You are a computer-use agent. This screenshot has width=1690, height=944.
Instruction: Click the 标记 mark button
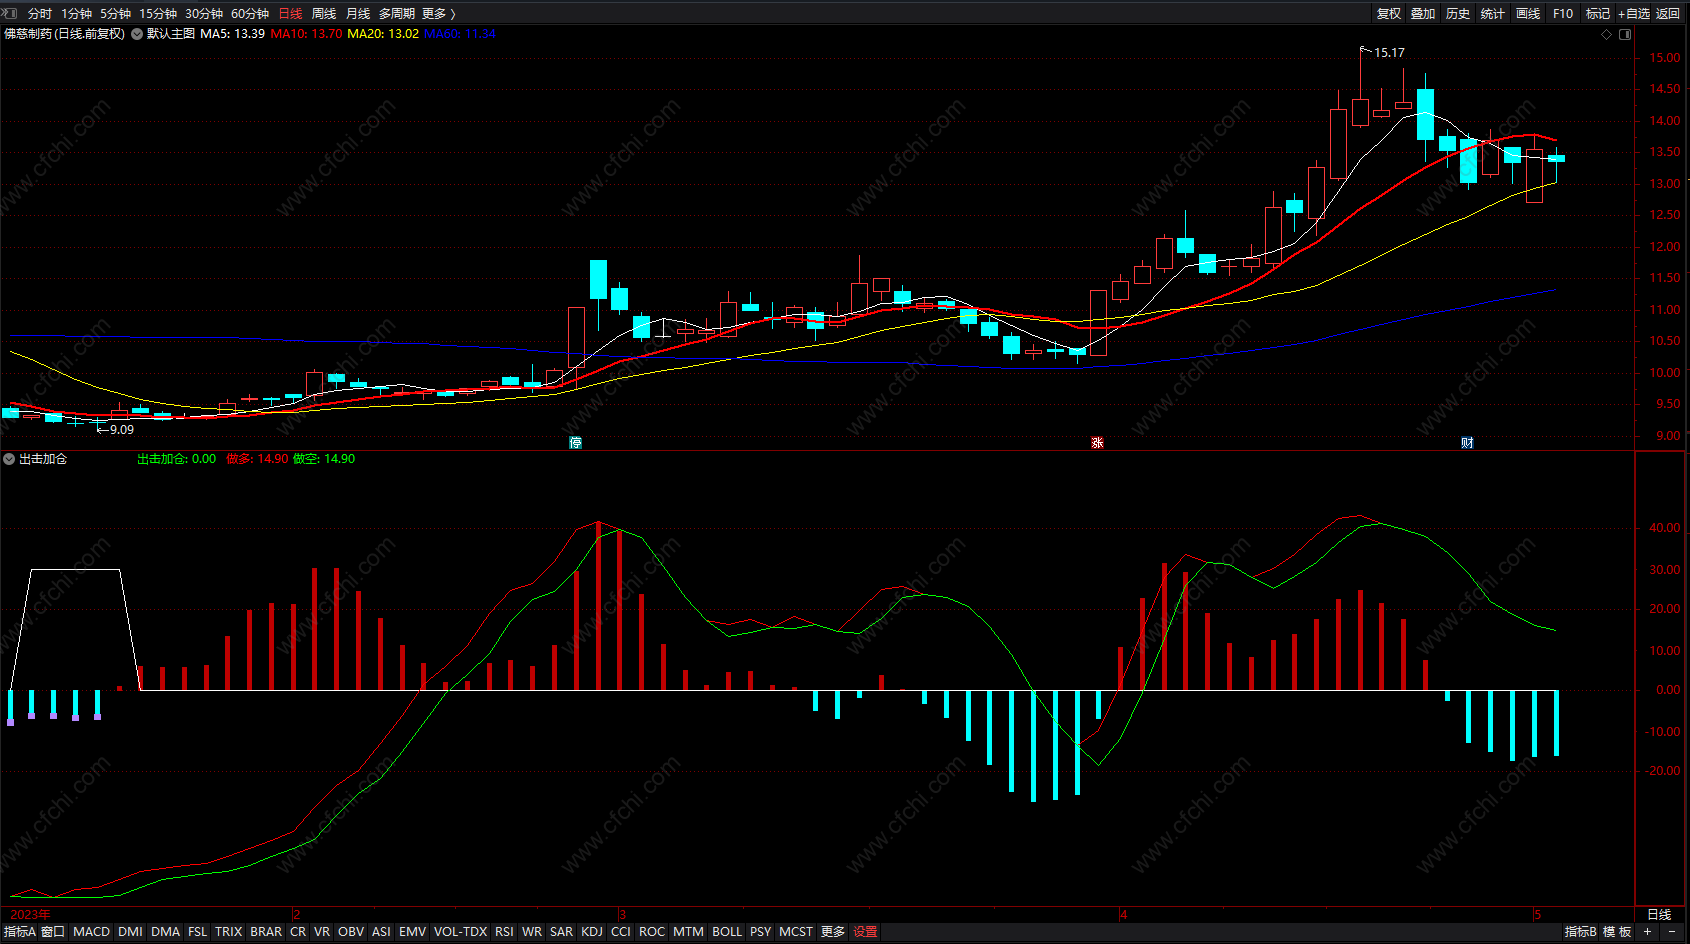(x=1598, y=14)
